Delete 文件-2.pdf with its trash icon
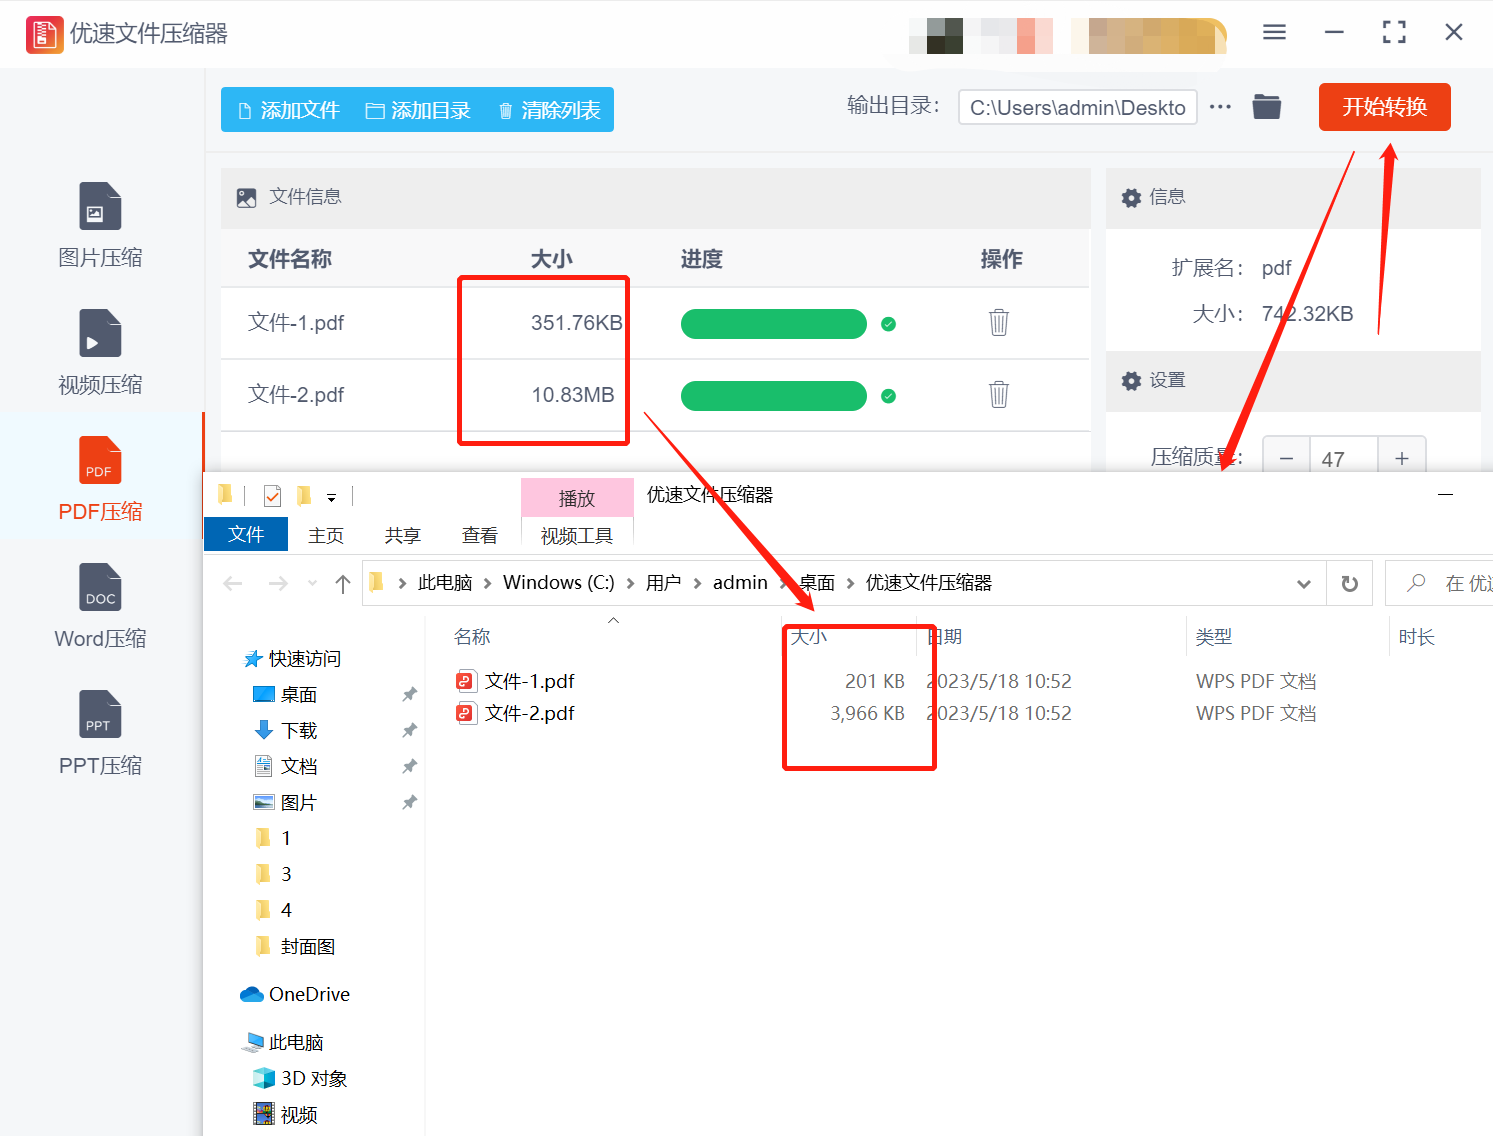Viewport: 1493px width, 1136px height. (999, 394)
